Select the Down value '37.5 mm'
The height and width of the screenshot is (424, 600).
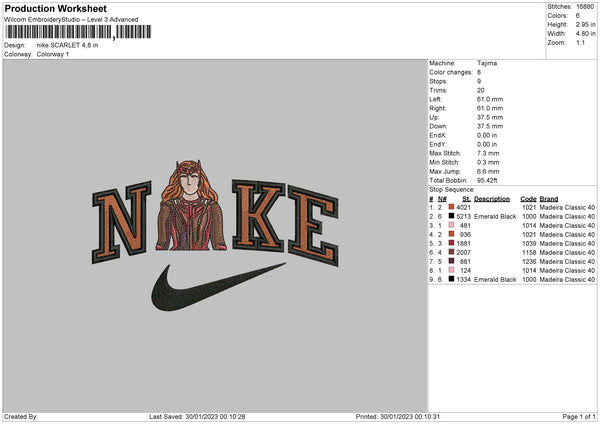tap(490, 126)
